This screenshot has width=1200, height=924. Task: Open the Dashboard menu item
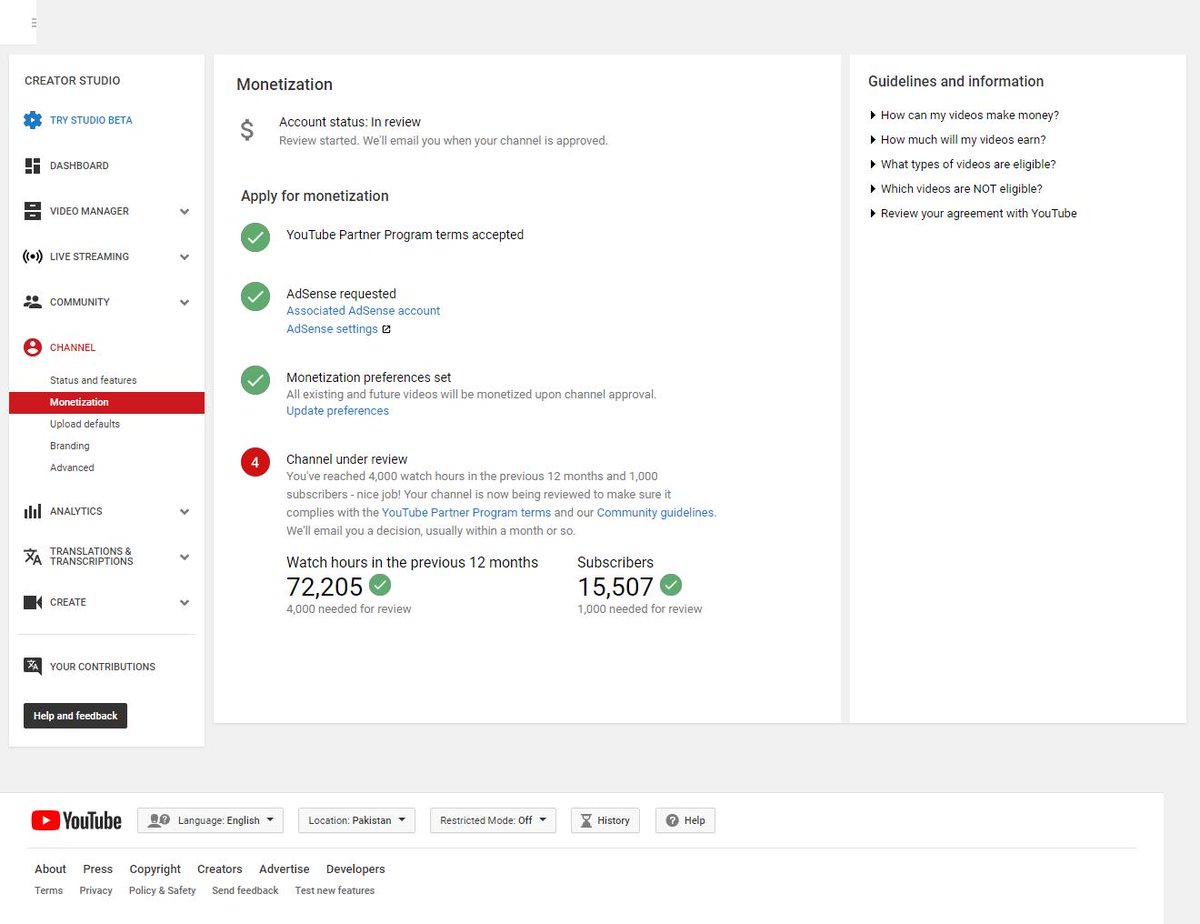pos(79,166)
